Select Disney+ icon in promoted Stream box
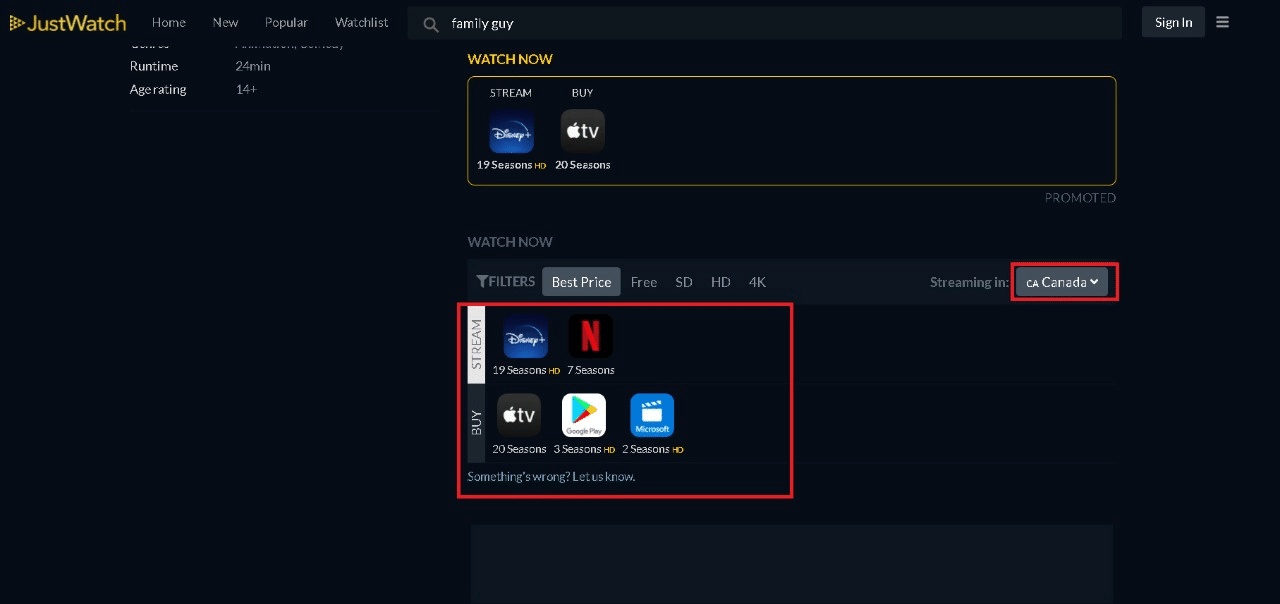 tap(511, 131)
